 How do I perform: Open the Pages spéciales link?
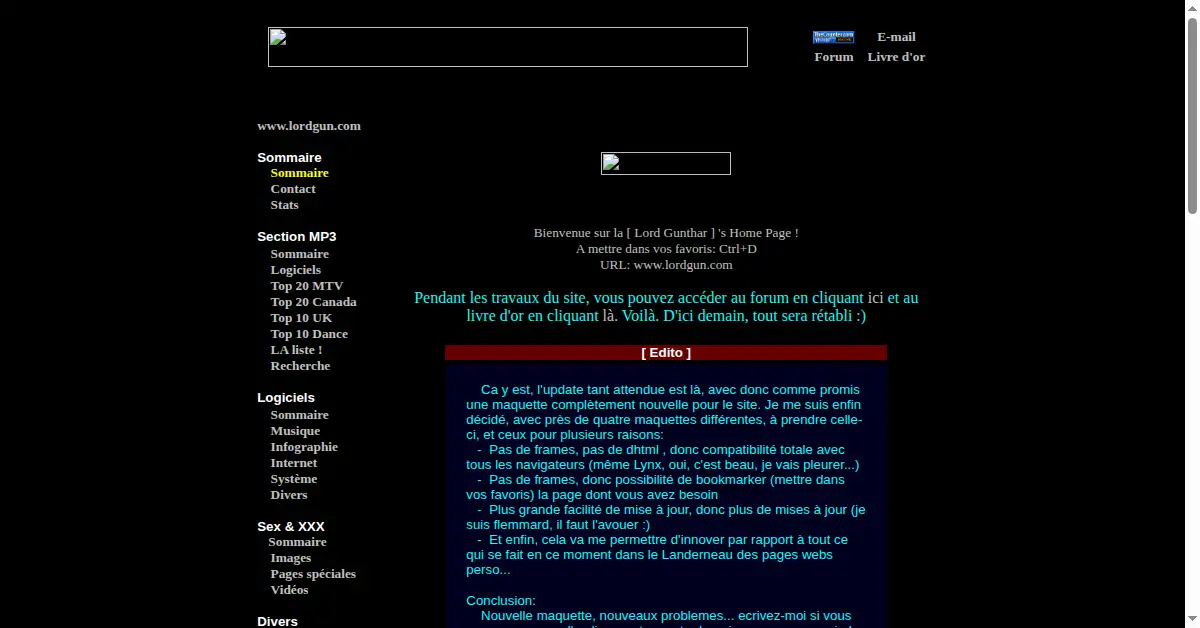pyautogui.click(x=313, y=574)
